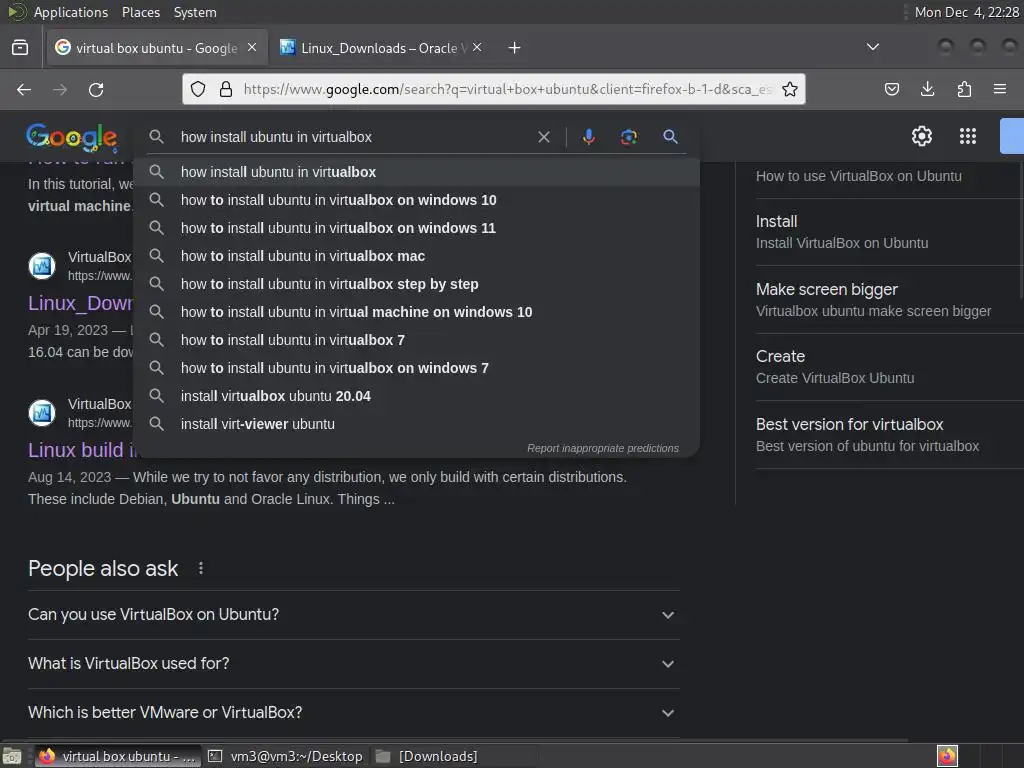Show tracking protection shield info
This screenshot has height=768, width=1024.
[x=198, y=89]
